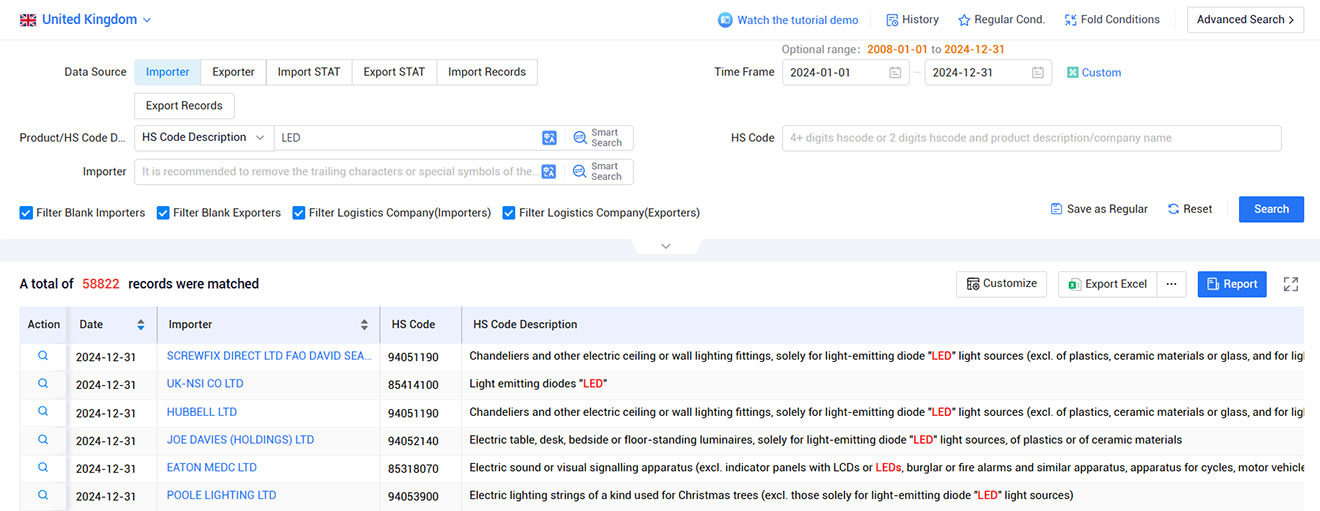Image resolution: width=1320 pixels, height=511 pixels.
Task: Click the fullscreen expand table icon
Action: [1291, 284]
